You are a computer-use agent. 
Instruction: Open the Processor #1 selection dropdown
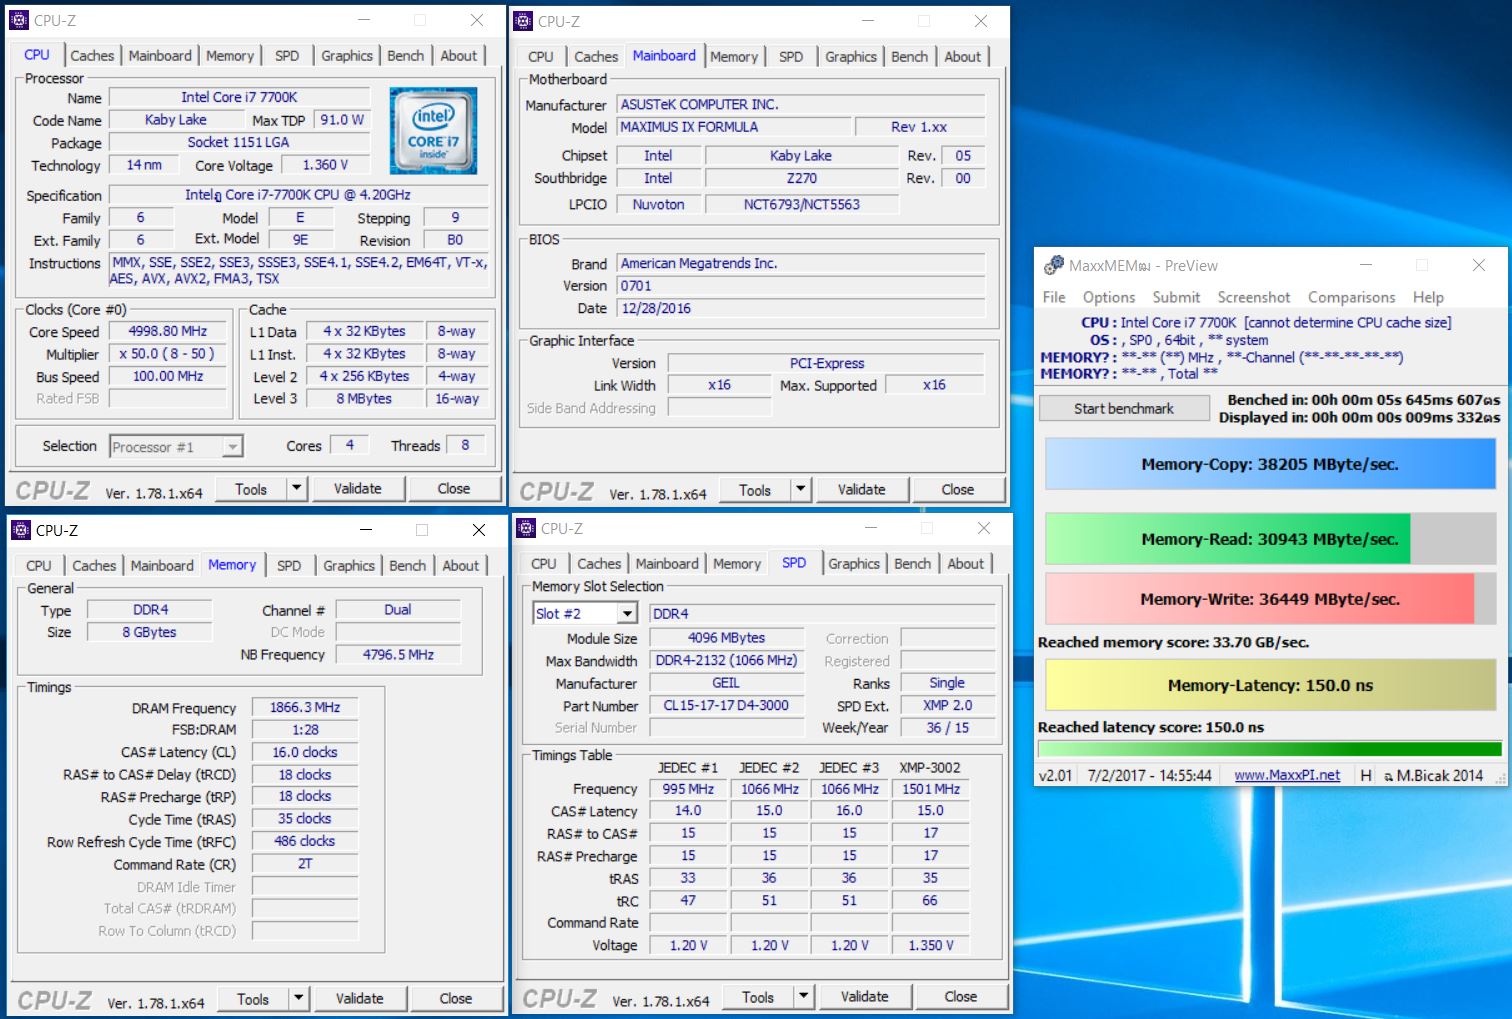click(x=232, y=446)
